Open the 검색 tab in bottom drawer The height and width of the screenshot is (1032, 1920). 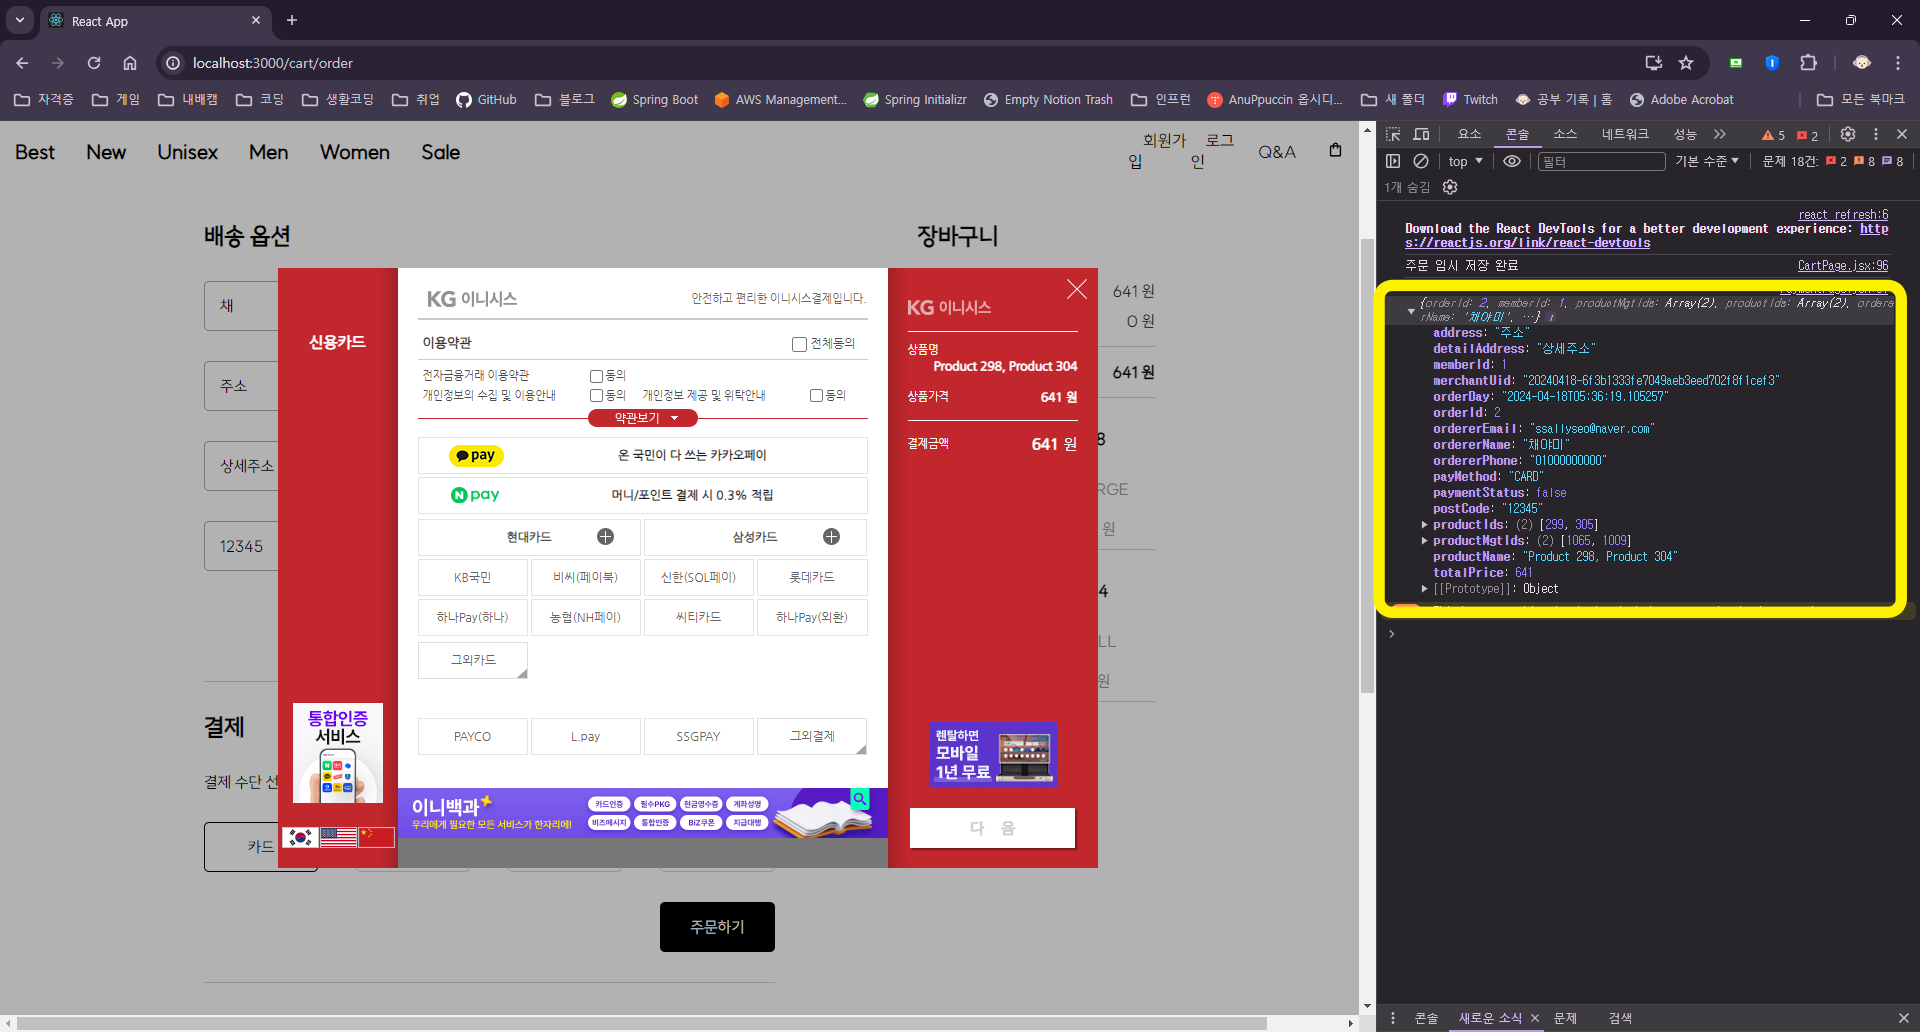[1620, 1018]
